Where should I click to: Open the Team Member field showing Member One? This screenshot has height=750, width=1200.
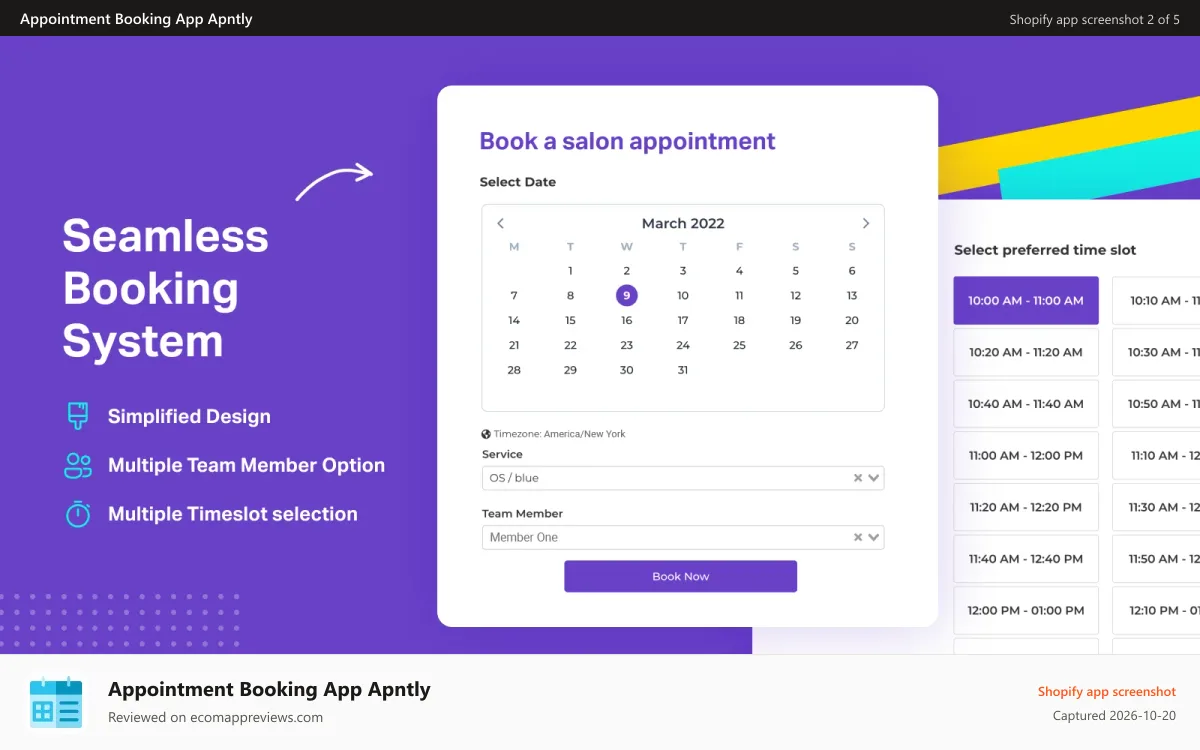click(x=683, y=537)
